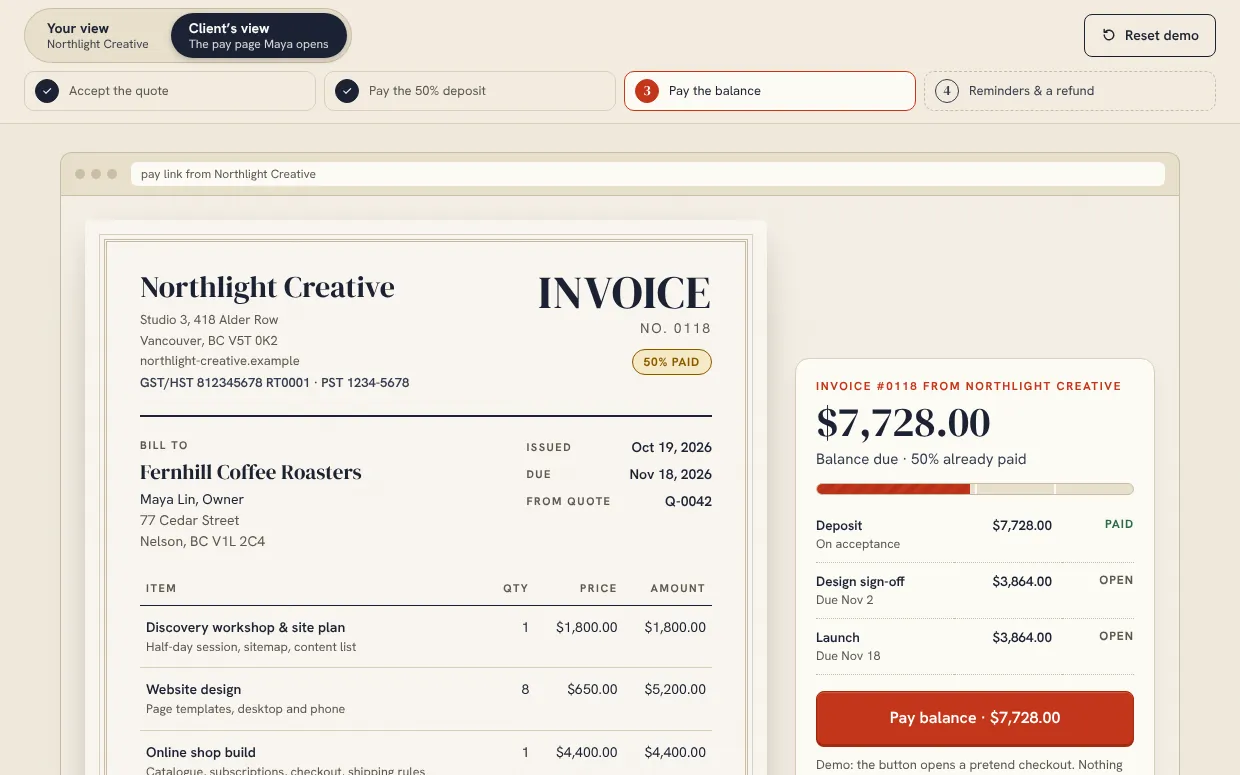Click the reset arrow icon beside Reset demo
Viewport: 1240px width, 775px height.
point(1108,35)
